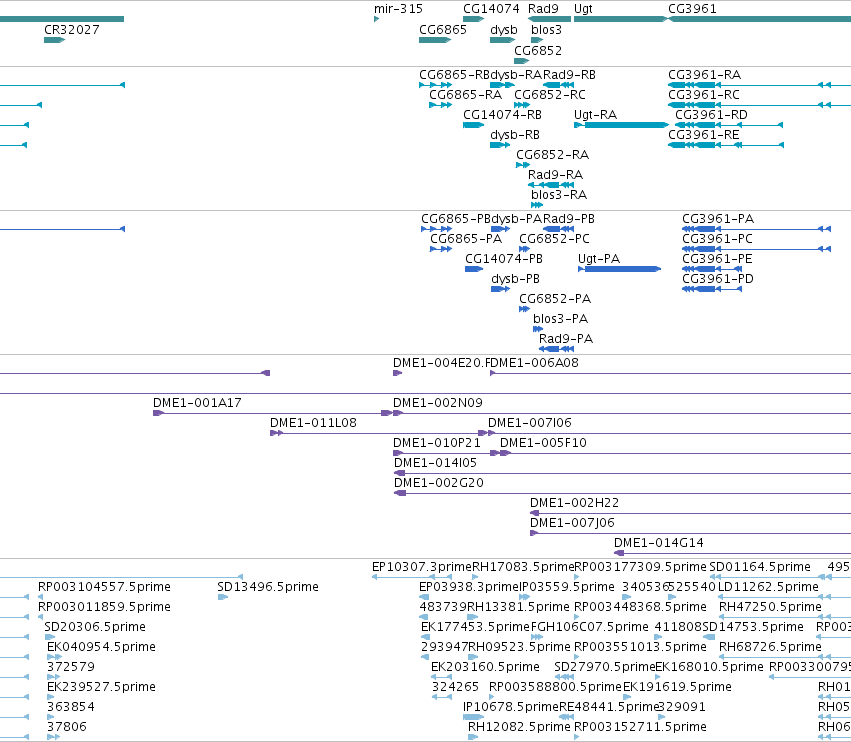This screenshot has height=742, width=851.
Task: Select the RP003177309.5prime EST label
Action: point(640,567)
